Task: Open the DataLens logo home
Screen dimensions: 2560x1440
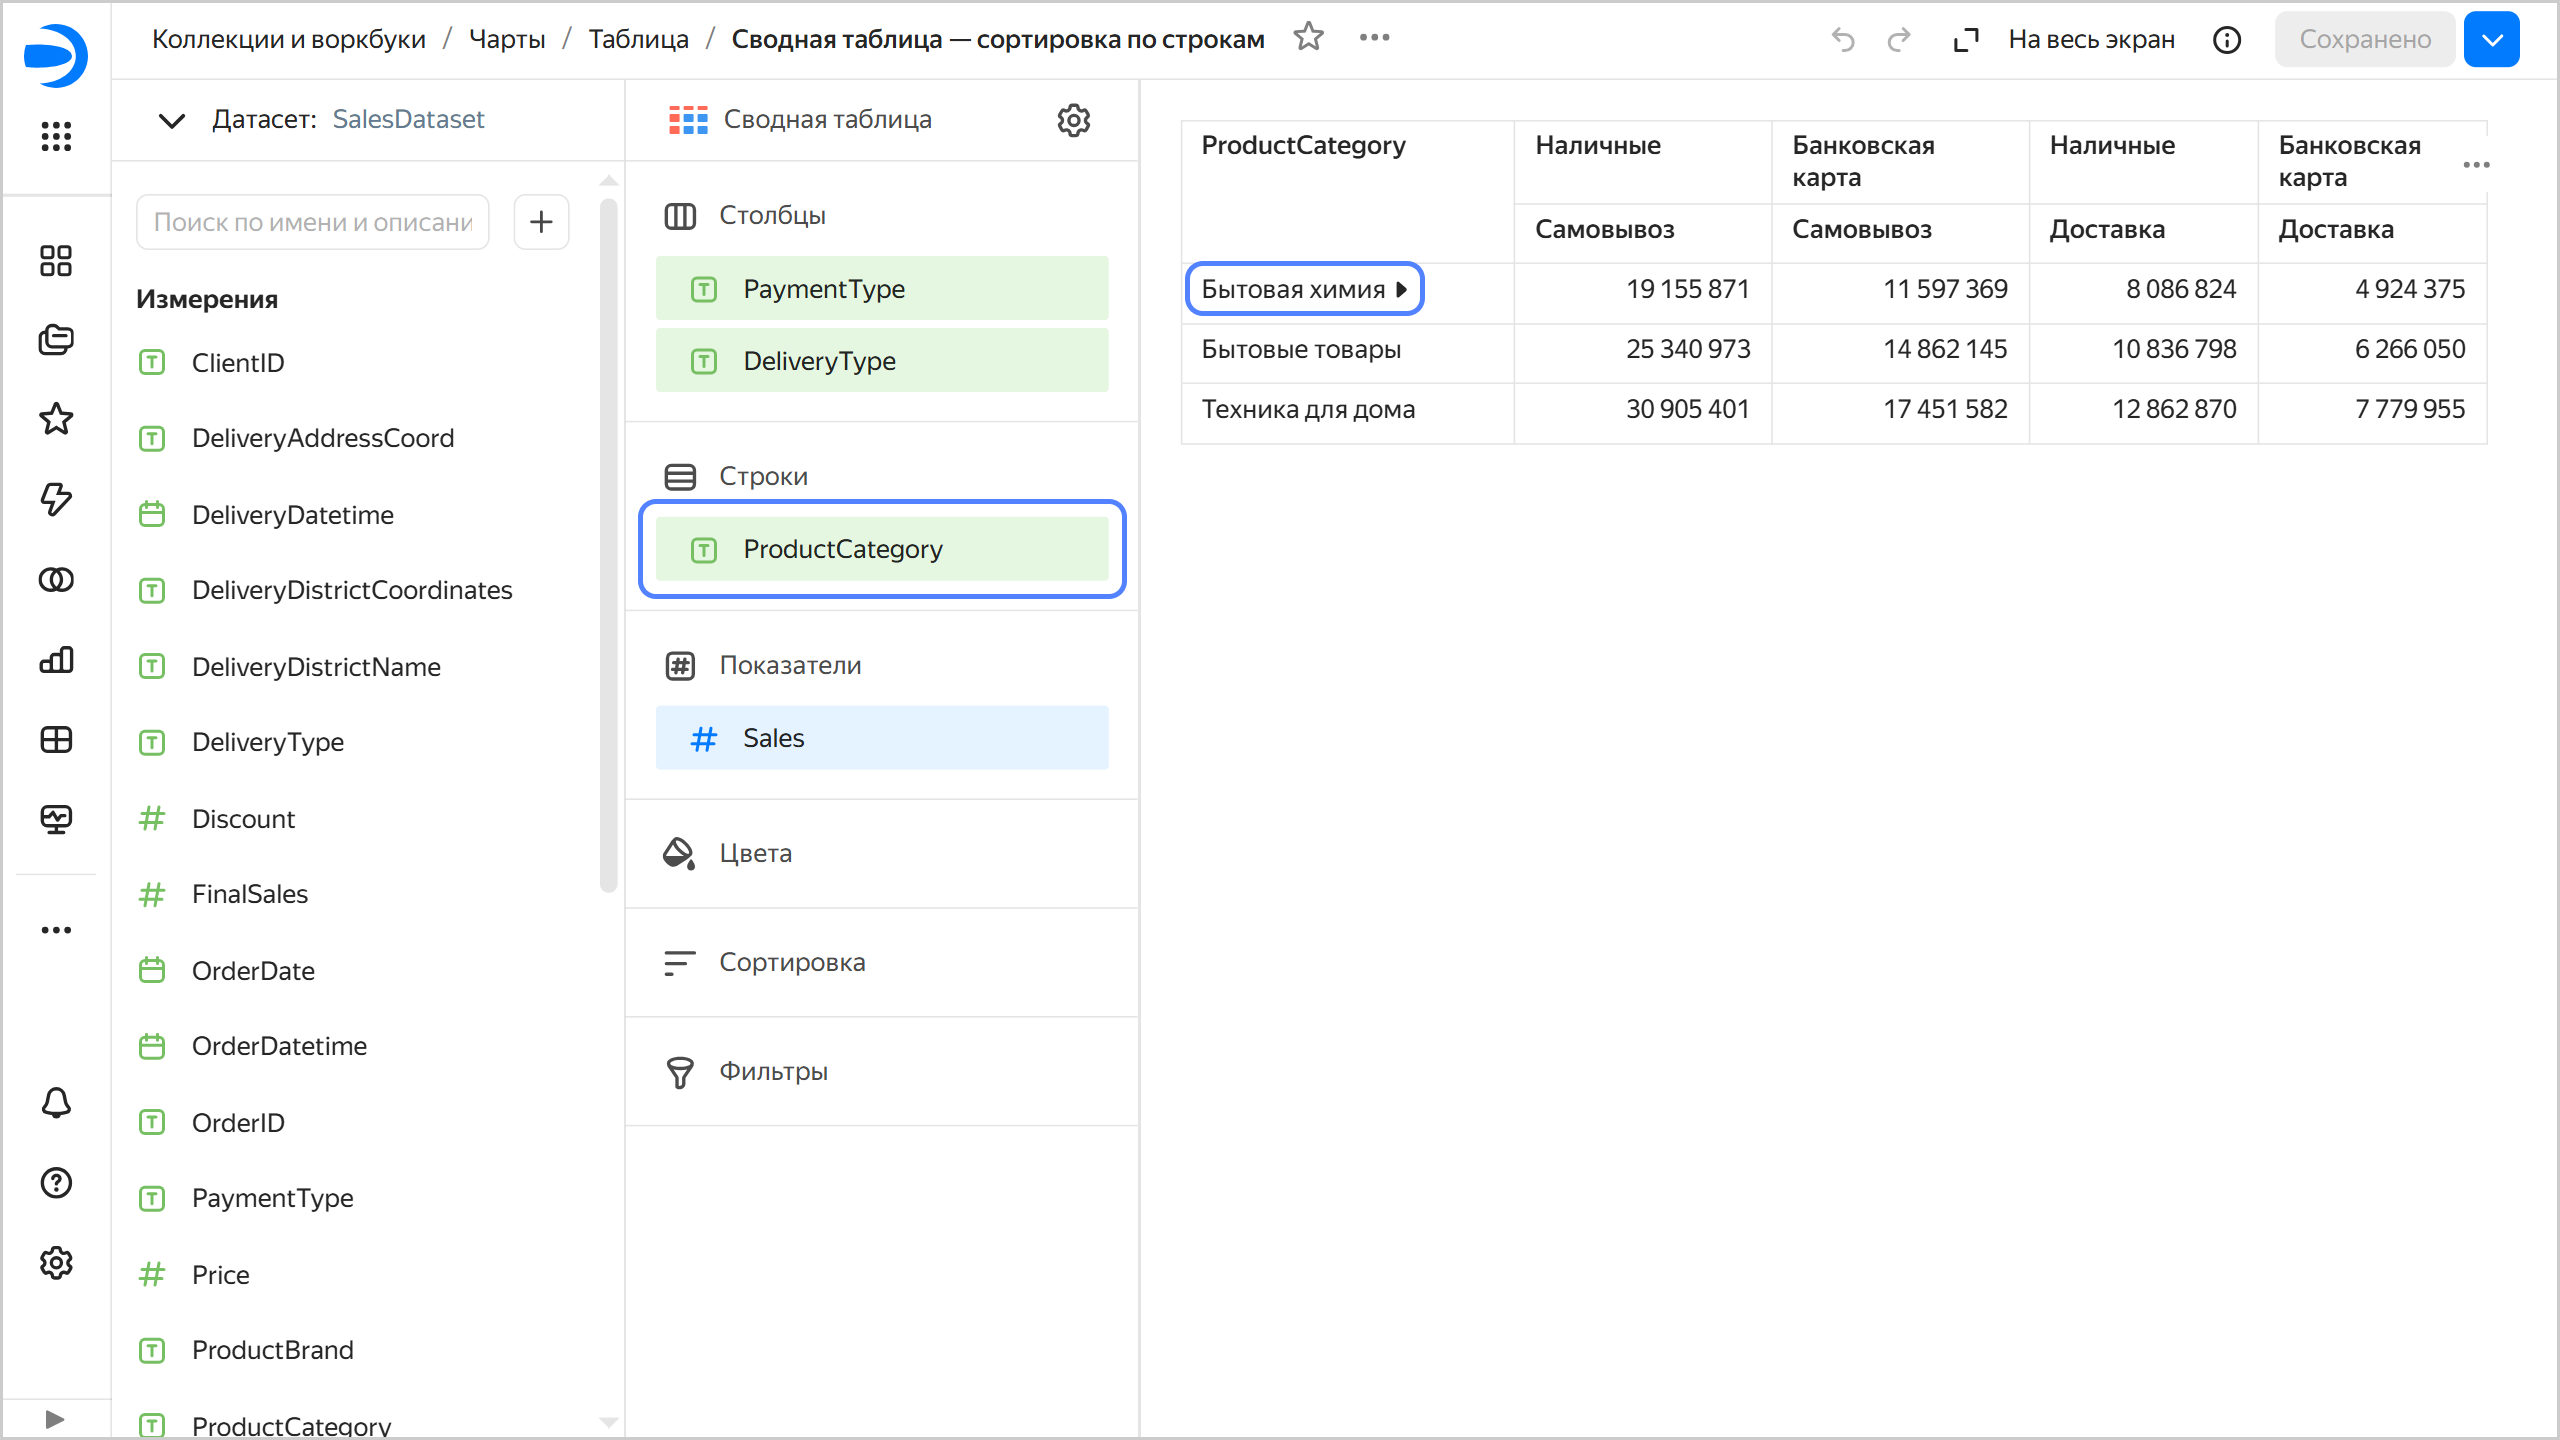Action: point(56,56)
